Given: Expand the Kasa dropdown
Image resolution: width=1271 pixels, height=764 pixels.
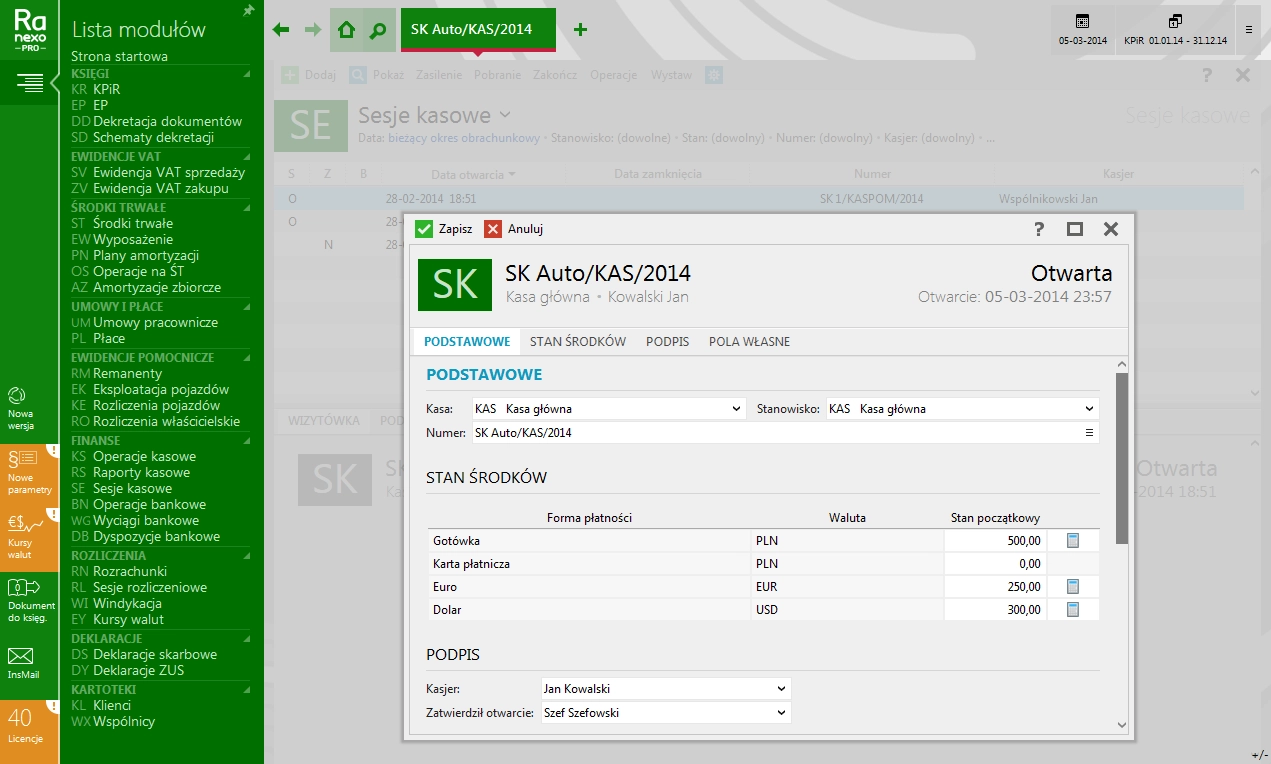Looking at the screenshot, I should point(737,409).
